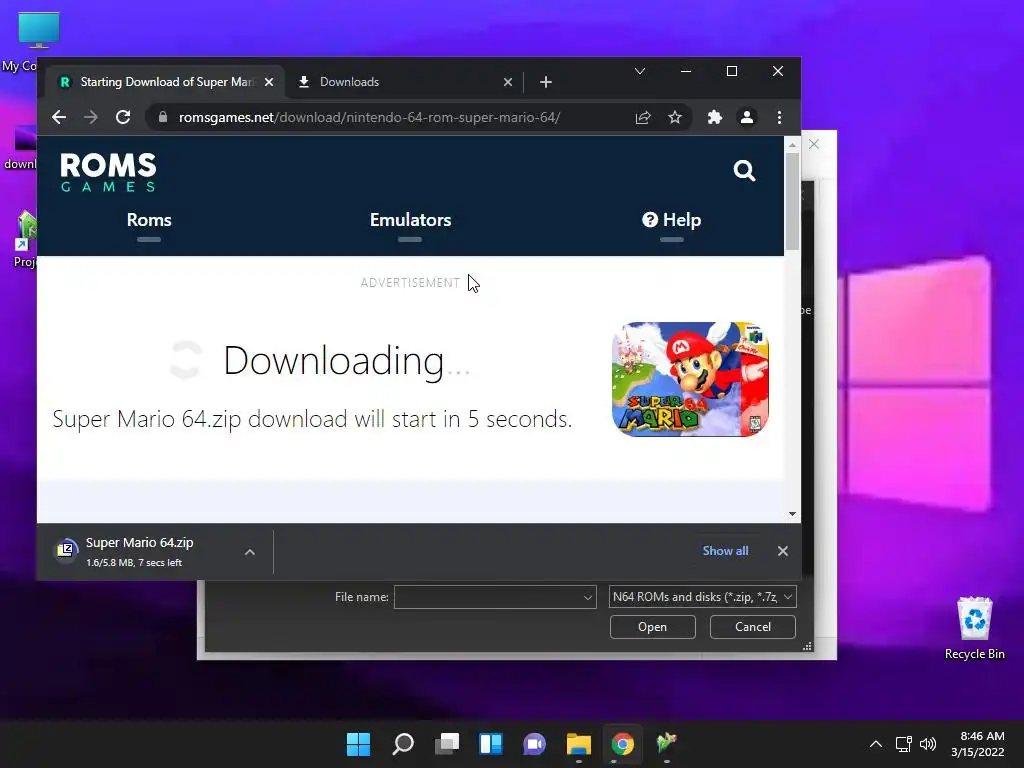Open the tab search chevron in title bar
1024x768 pixels.
point(640,71)
